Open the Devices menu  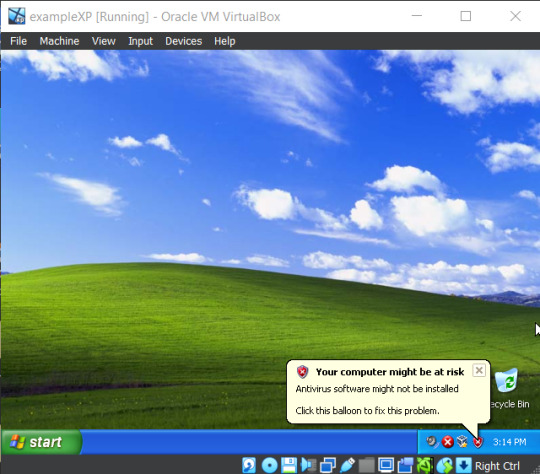coord(184,41)
